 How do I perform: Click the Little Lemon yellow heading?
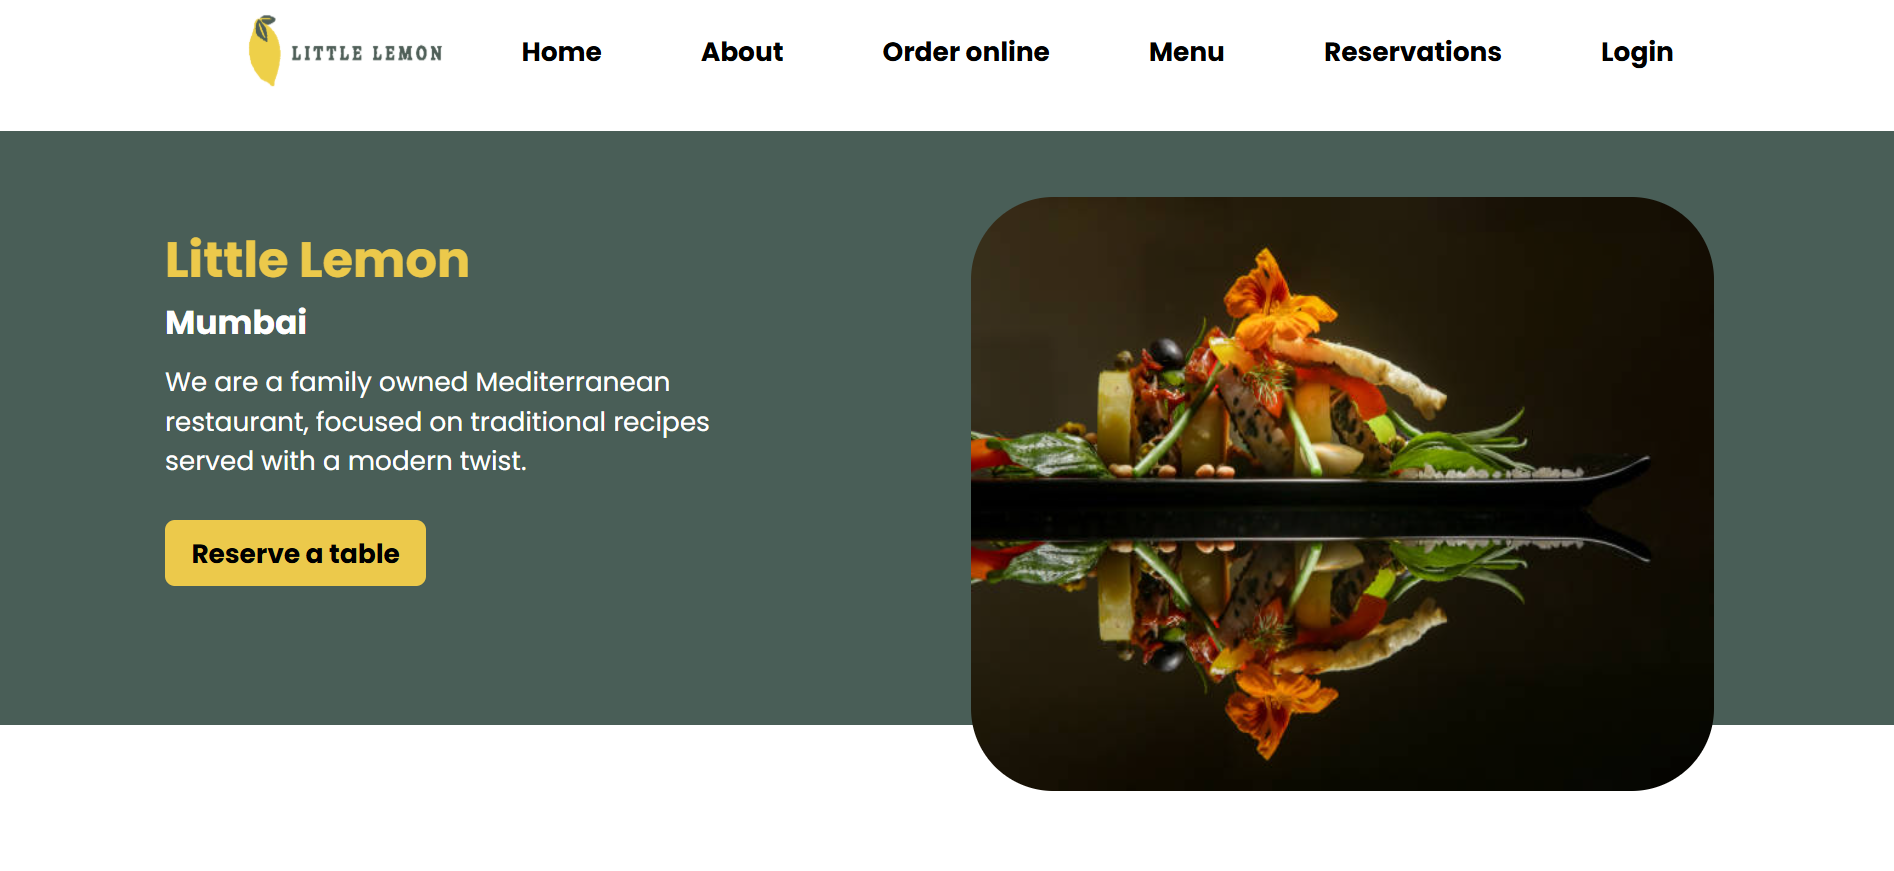coord(317,260)
